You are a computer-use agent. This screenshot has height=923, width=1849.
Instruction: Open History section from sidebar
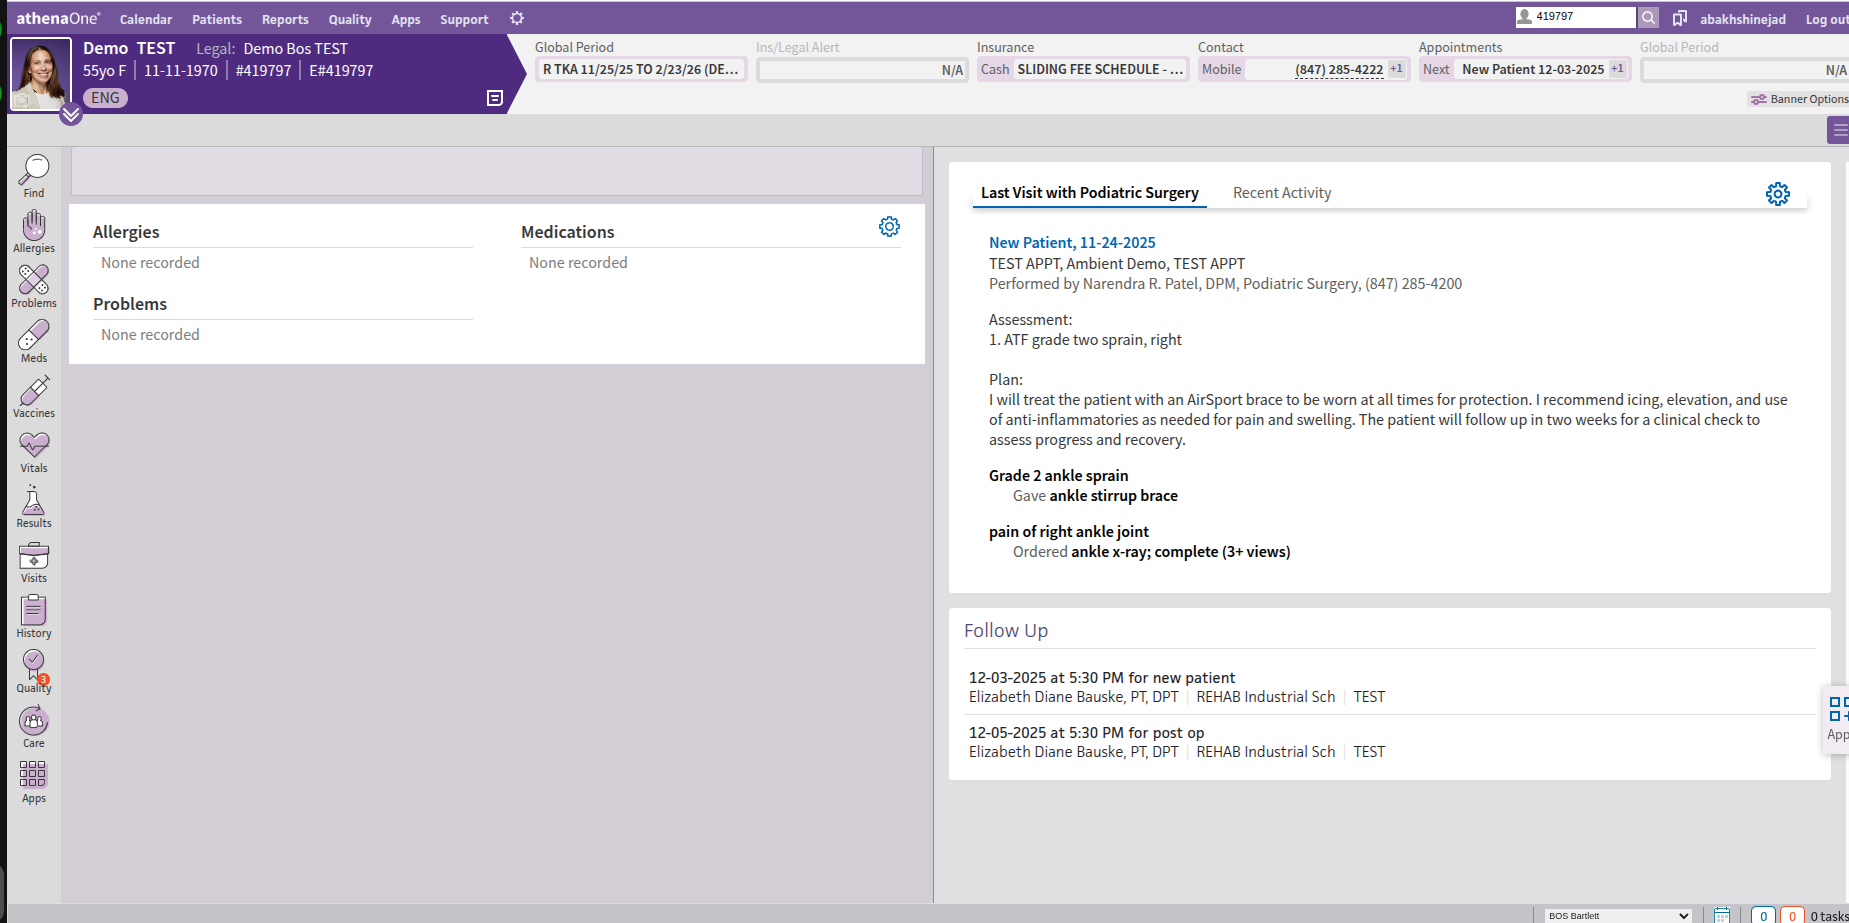pyautogui.click(x=34, y=616)
